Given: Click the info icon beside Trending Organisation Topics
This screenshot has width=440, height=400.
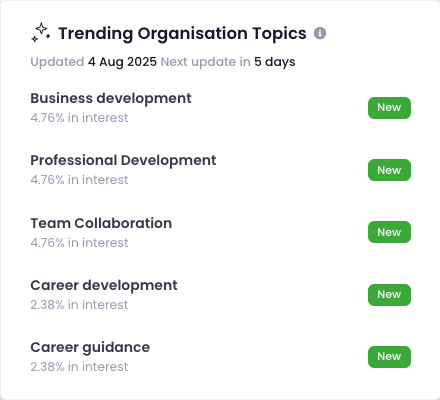Looking at the screenshot, I should pyautogui.click(x=320, y=33).
